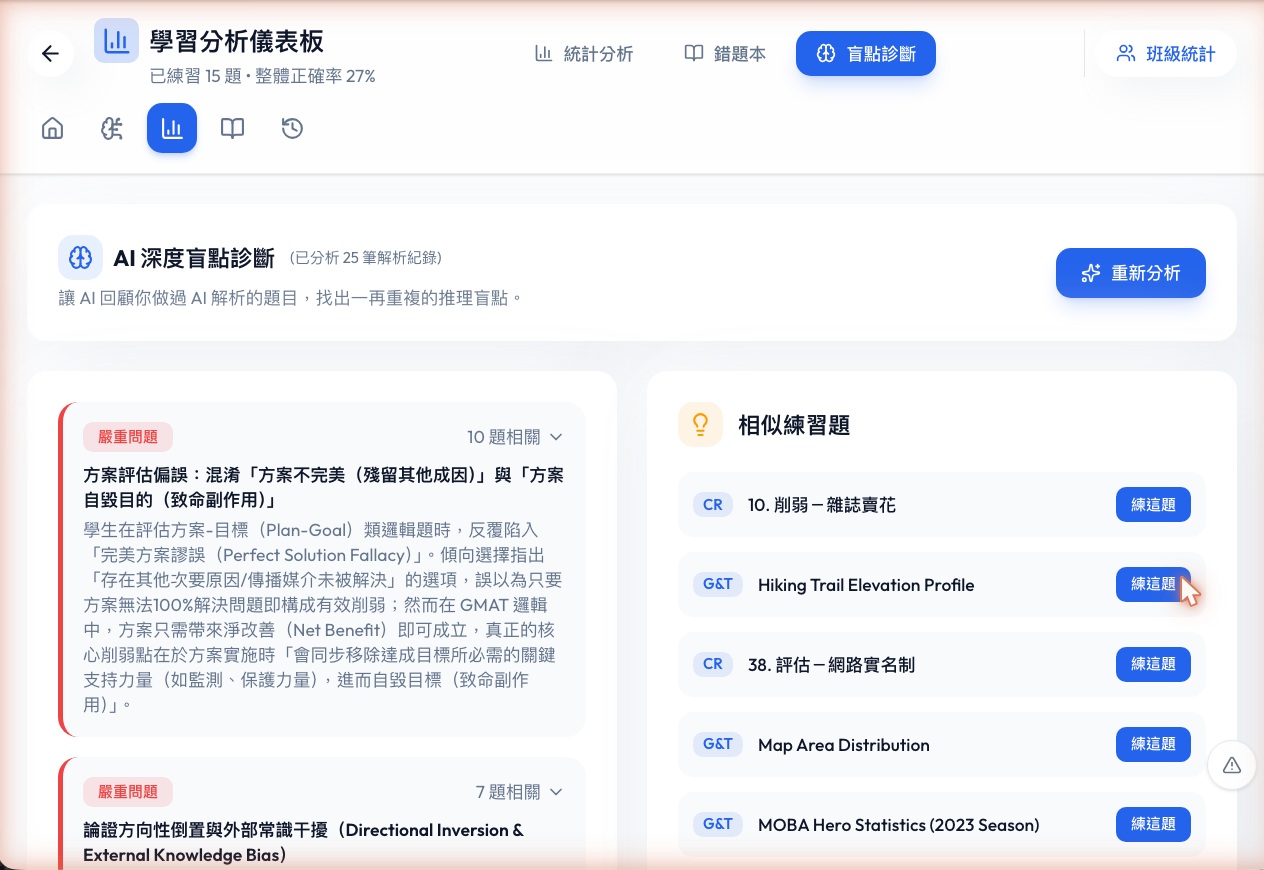Screen dimensions: 1264x870
Task: Click the 嚴重問題 badge on the 論證方向性倒置 card
Action: 128,792
